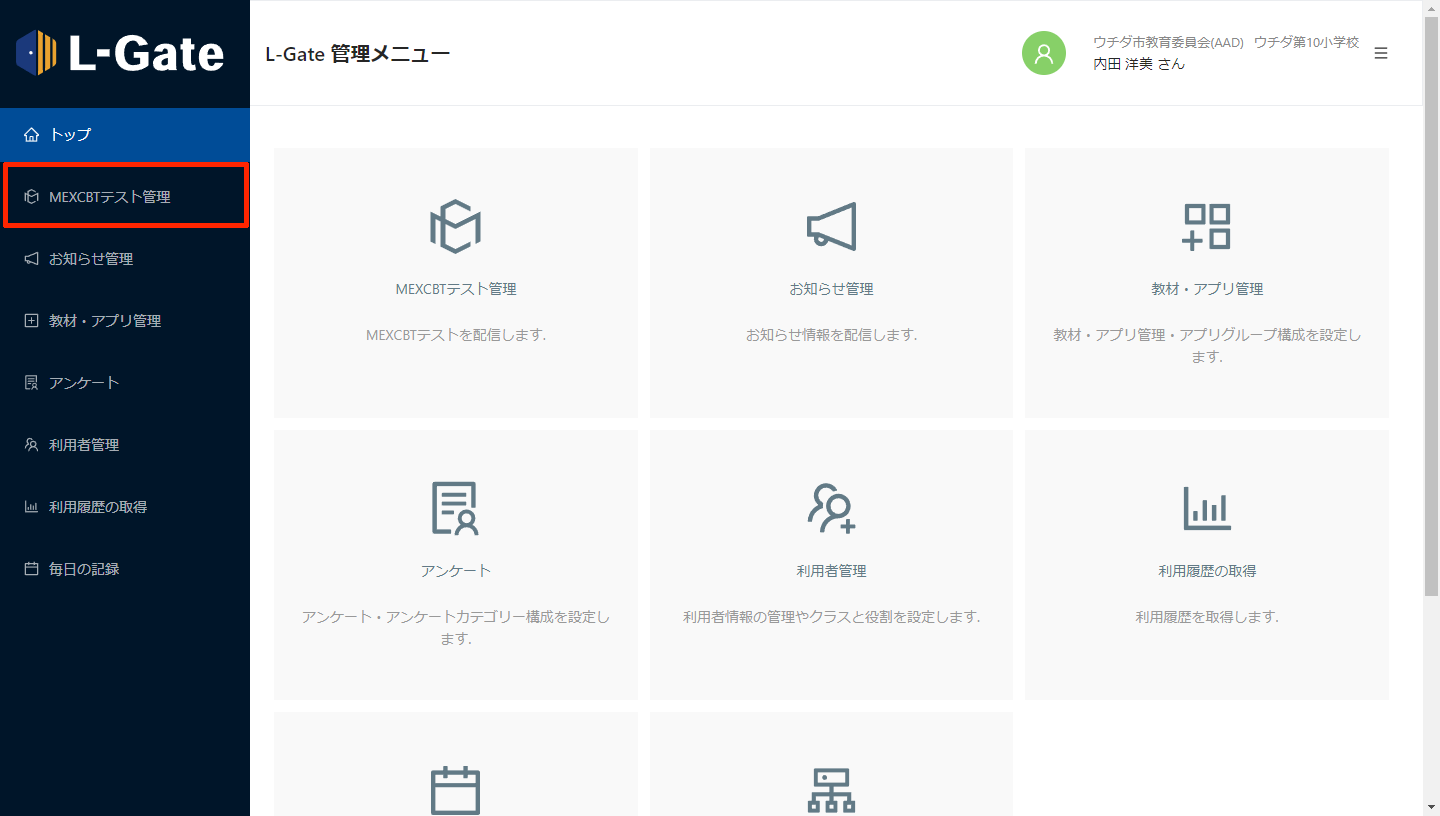Click the 教材・アプリ管理 card title
The image size is (1440, 816).
[x=1207, y=289]
